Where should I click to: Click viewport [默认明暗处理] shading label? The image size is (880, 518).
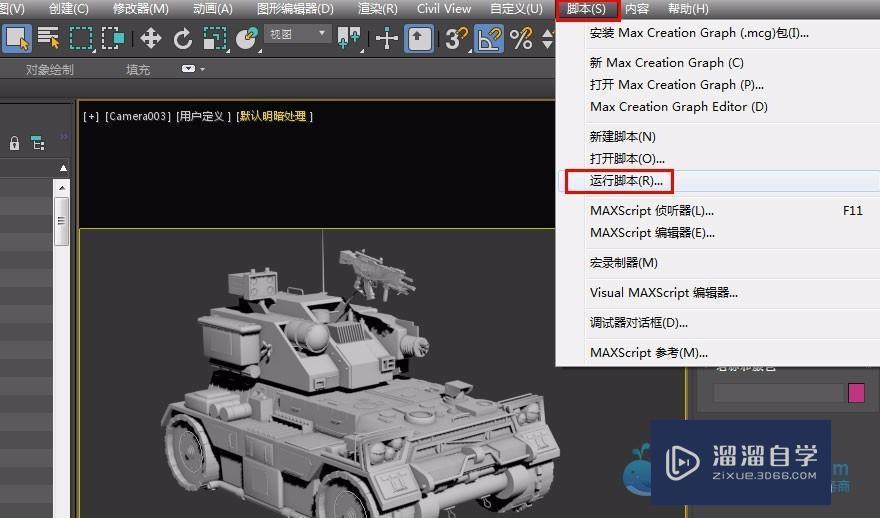pos(274,116)
